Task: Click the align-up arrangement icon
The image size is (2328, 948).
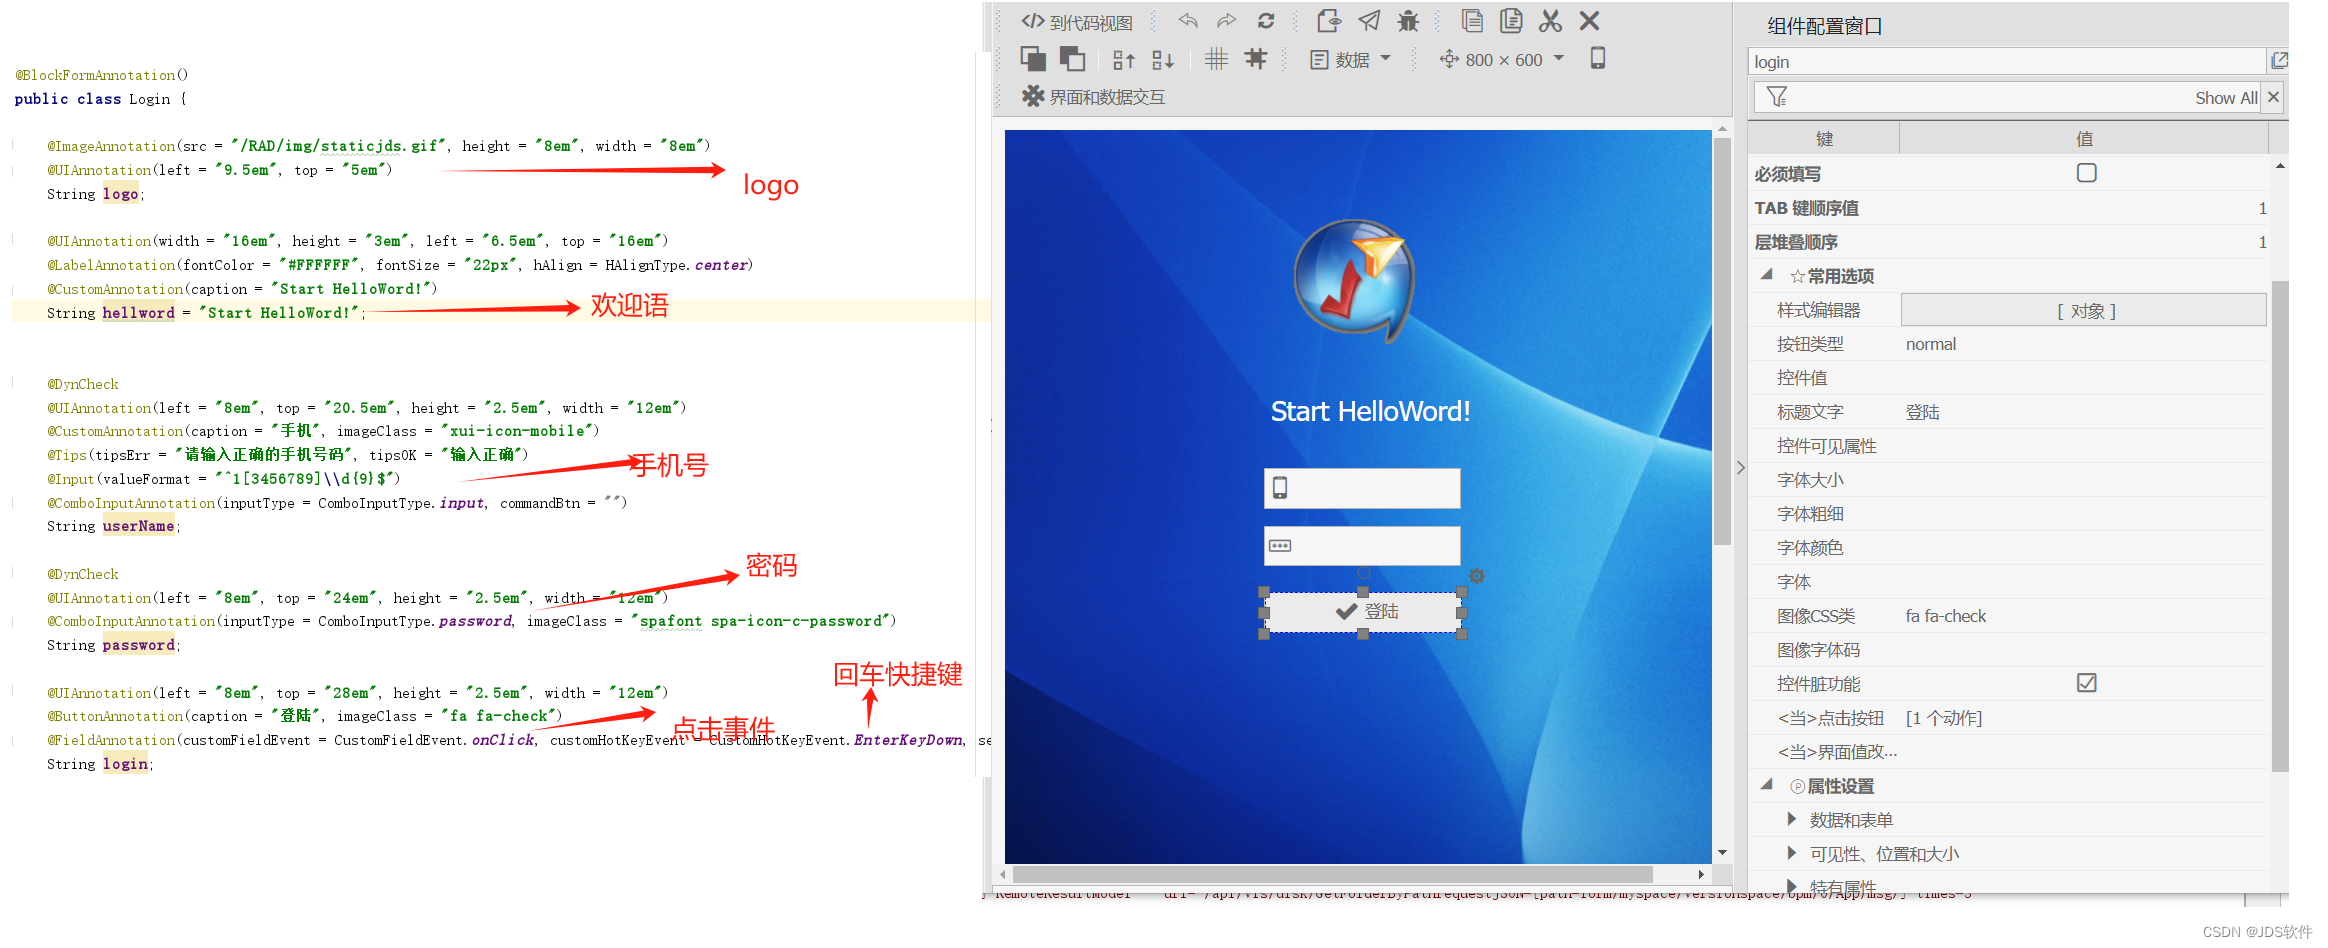Action: [x=1124, y=60]
